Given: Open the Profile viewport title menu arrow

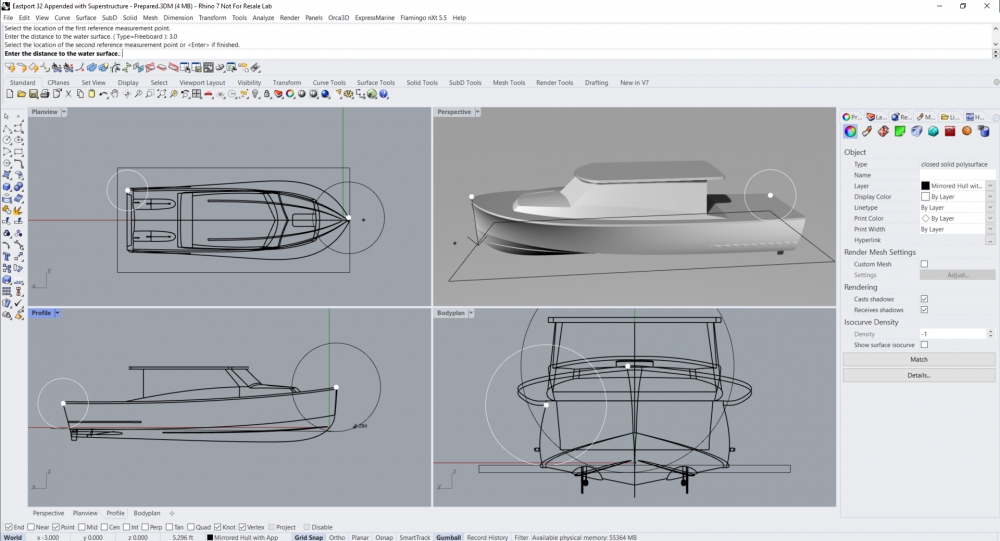Looking at the screenshot, I should (x=58, y=313).
